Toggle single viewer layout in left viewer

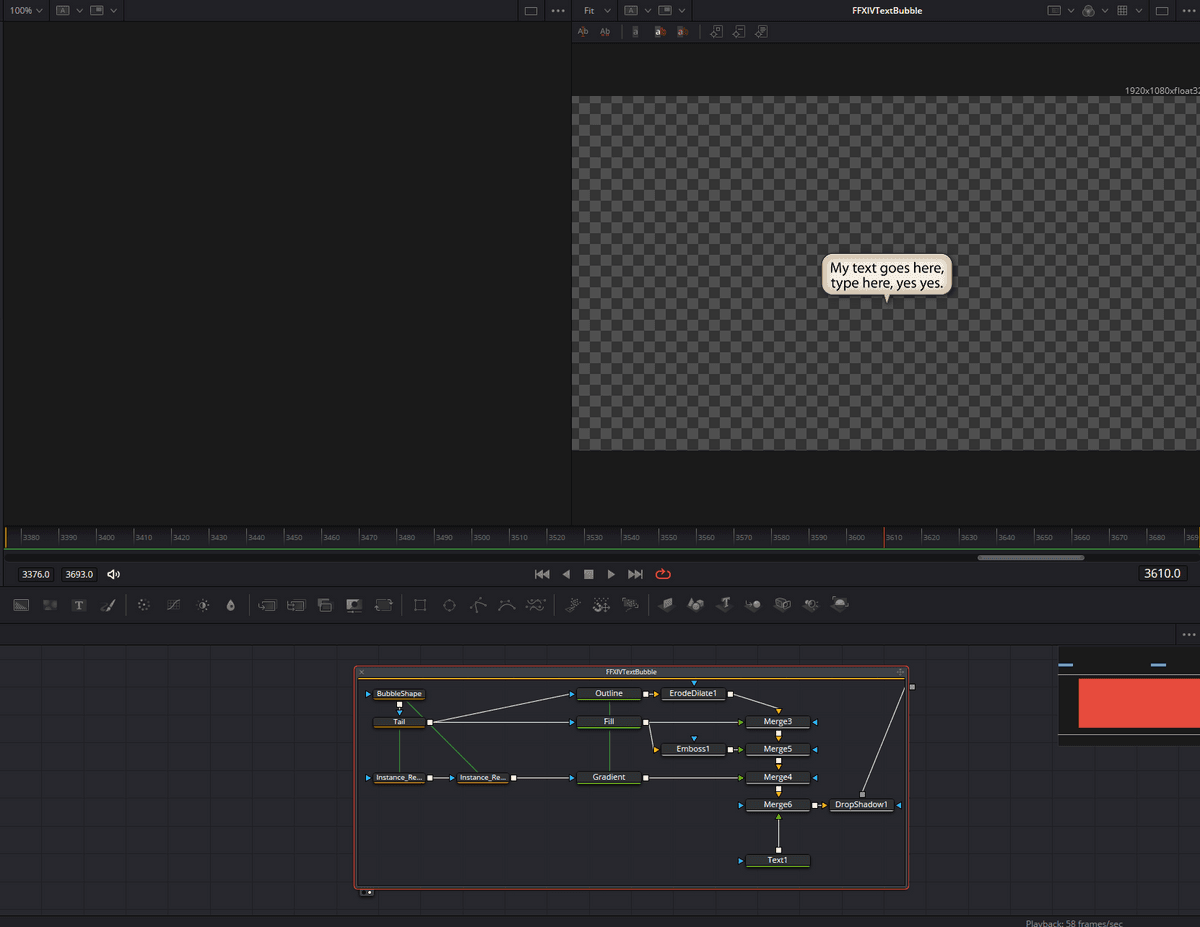pos(531,10)
